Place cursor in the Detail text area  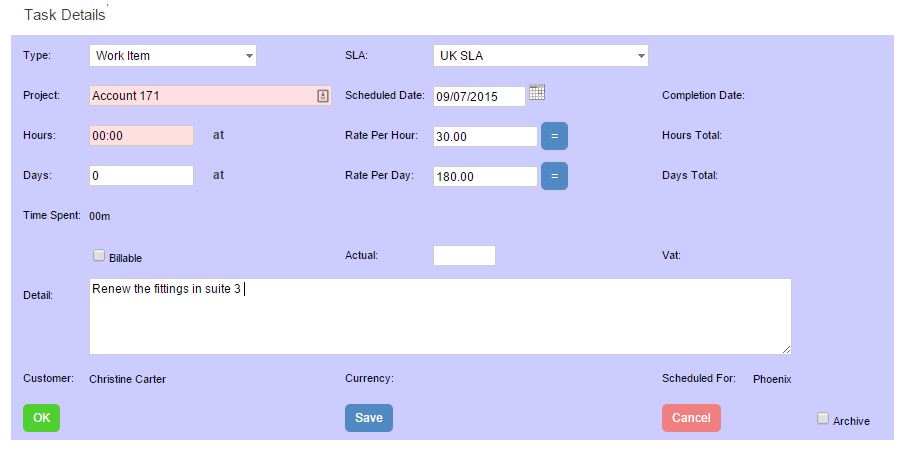440,317
